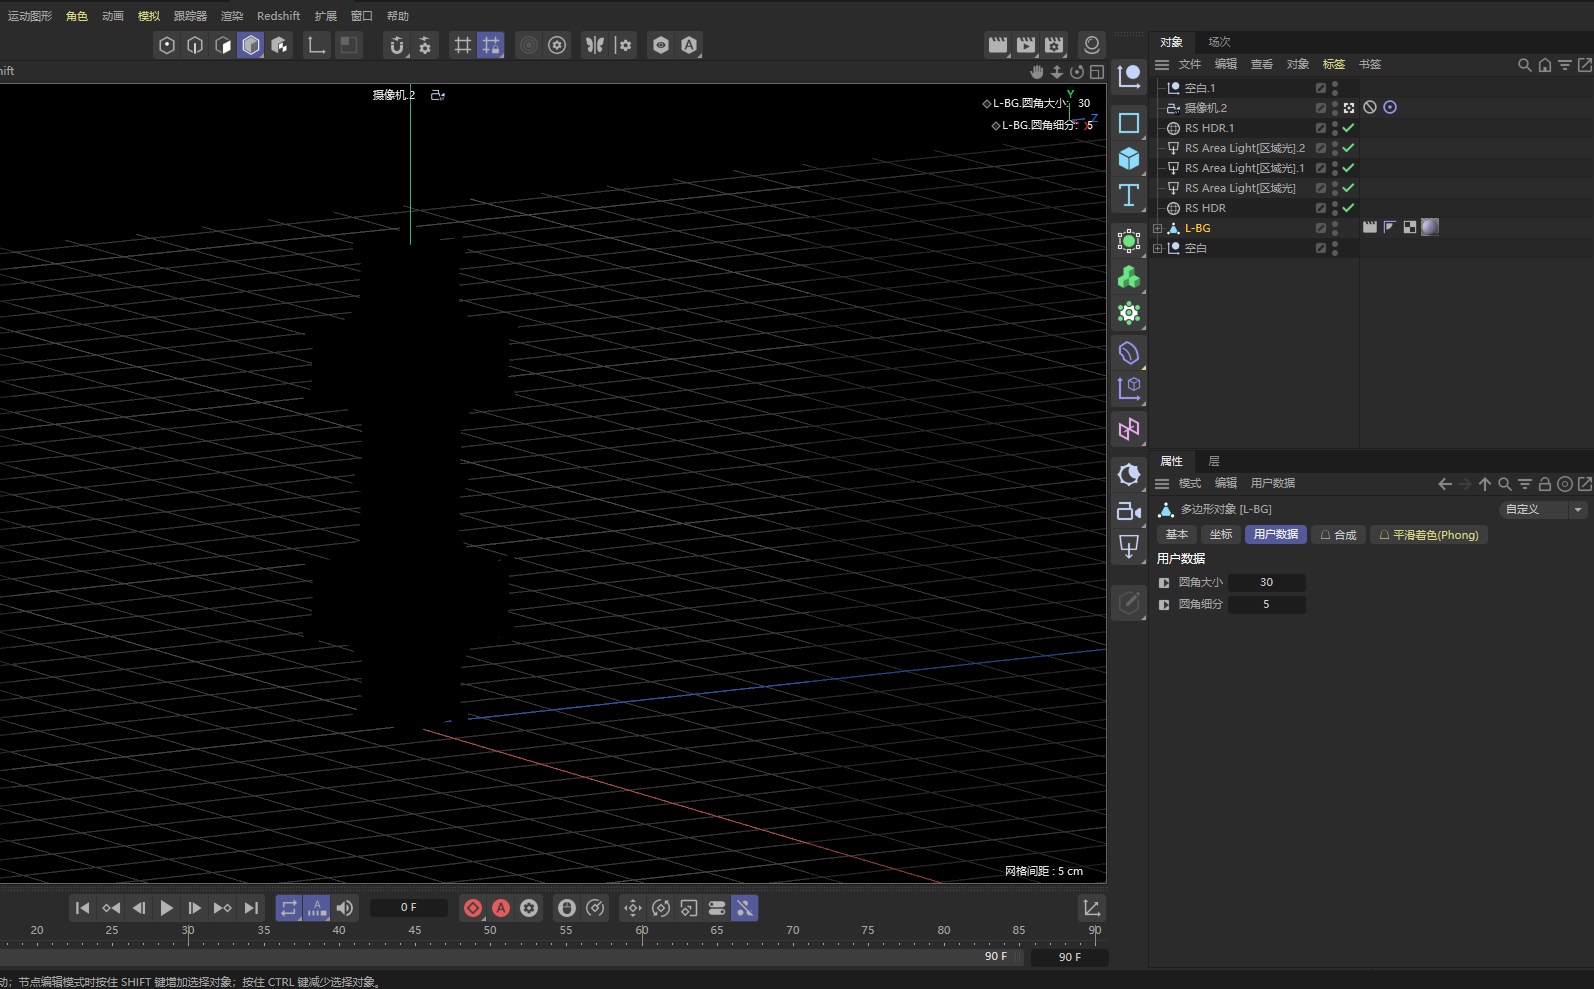Image resolution: width=1594 pixels, height=989 pixels.
Task: Open the 扩展 menu
Action: point(326,16)
